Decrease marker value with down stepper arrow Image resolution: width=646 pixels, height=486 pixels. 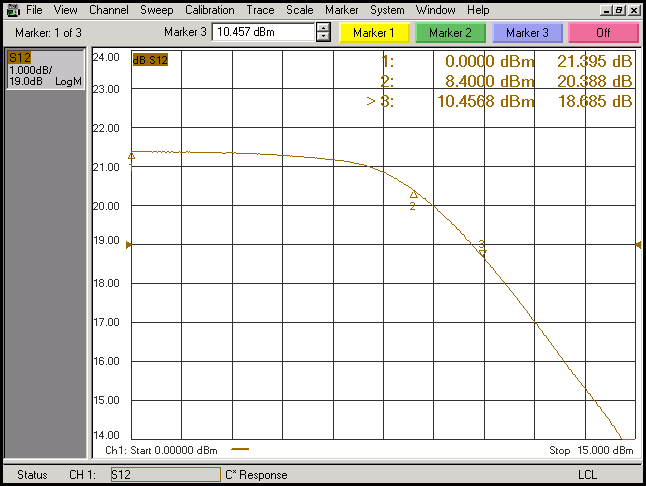click(x=323, y=37)
